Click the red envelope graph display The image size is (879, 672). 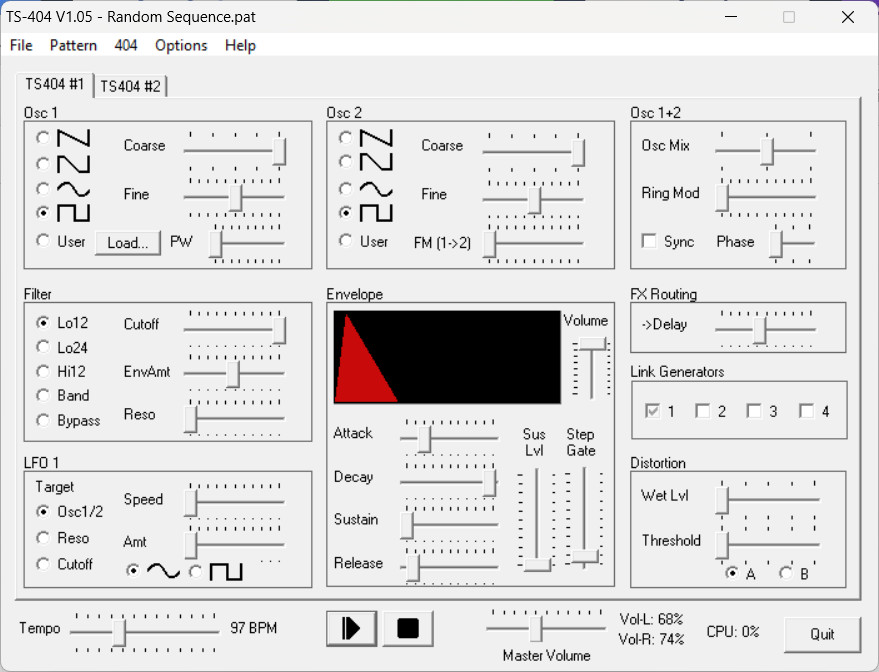point(447,358)
